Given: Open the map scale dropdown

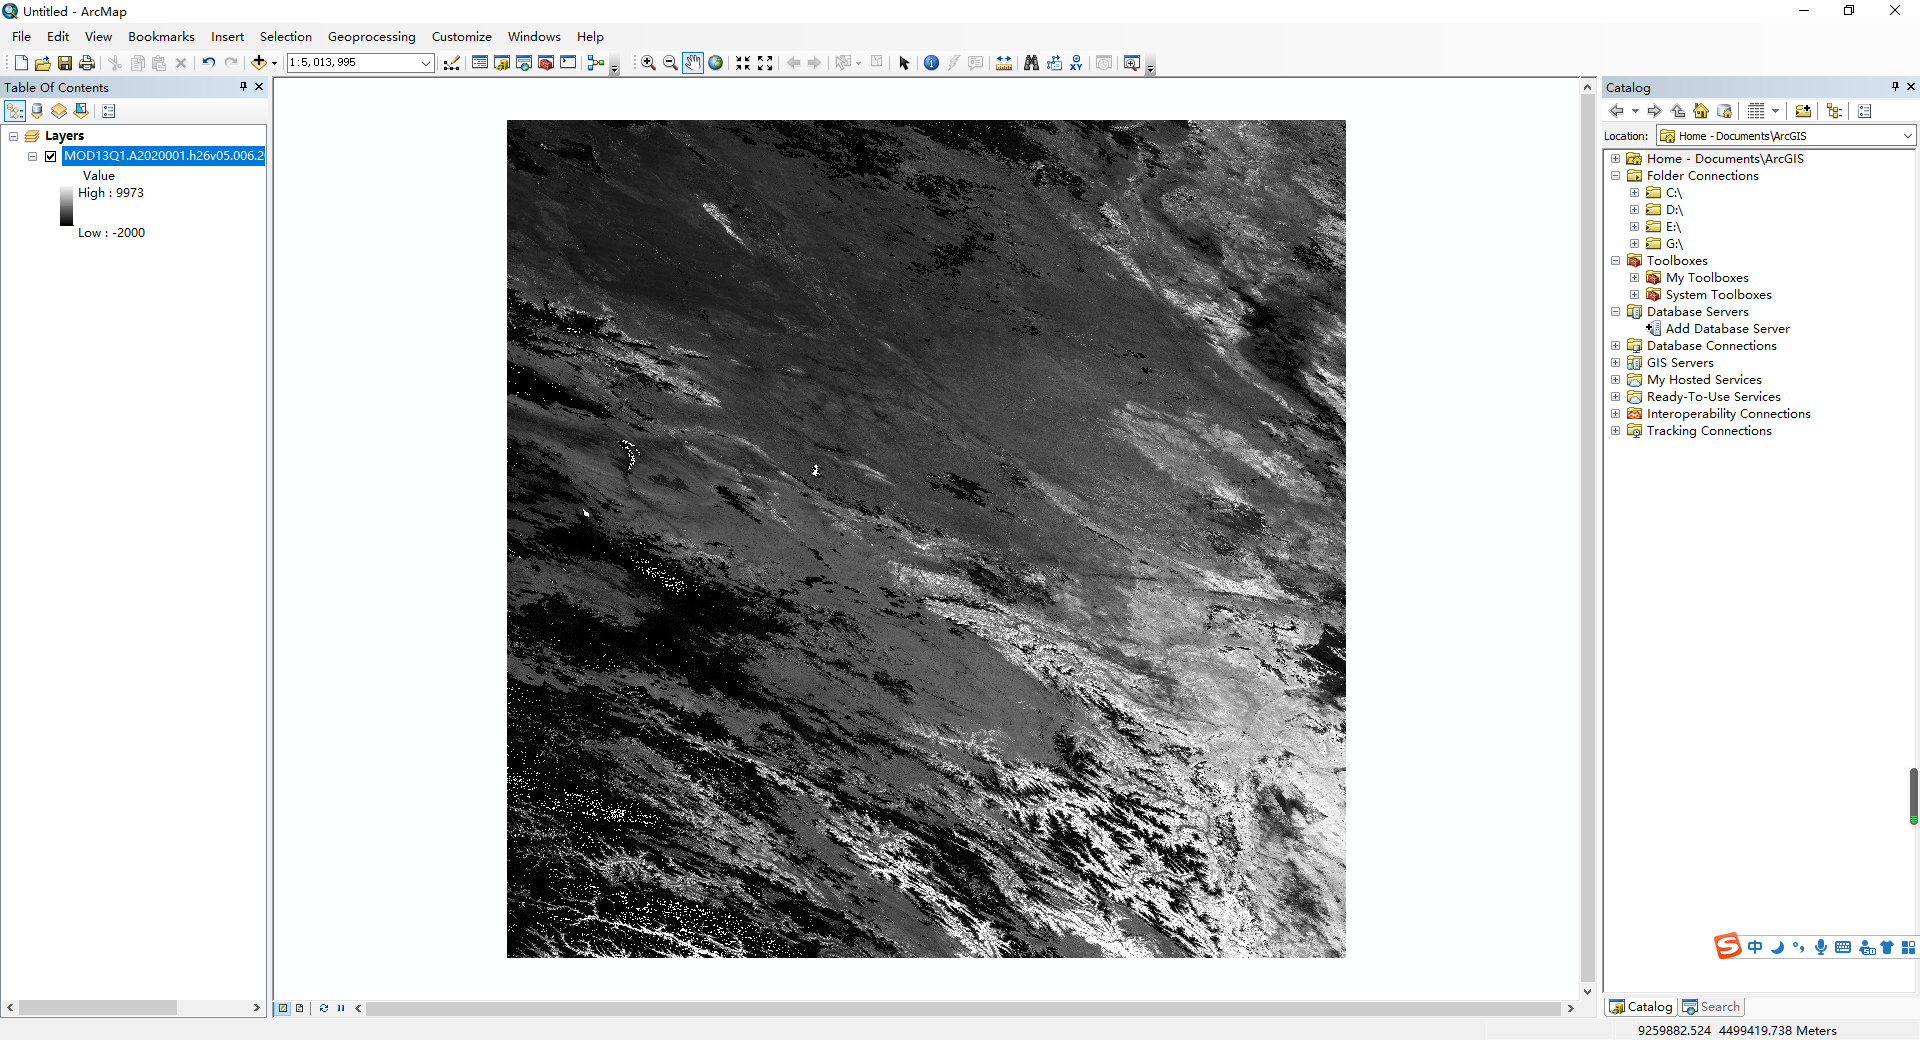Looking at the screenshot, I should 426,63.
